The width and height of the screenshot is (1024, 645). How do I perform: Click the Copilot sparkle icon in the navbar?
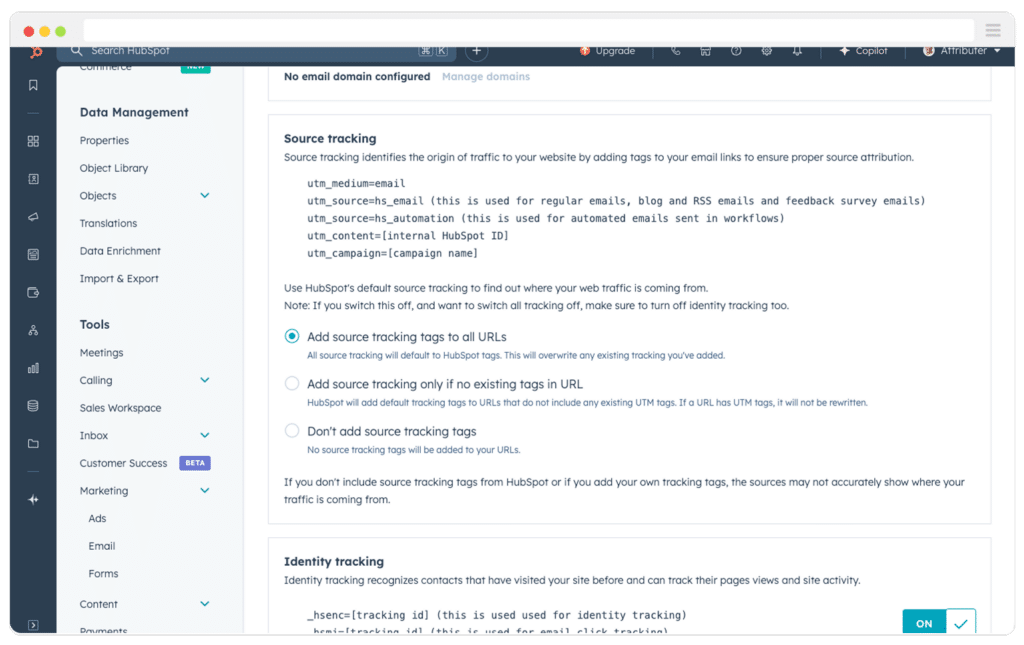click(843, 50)
